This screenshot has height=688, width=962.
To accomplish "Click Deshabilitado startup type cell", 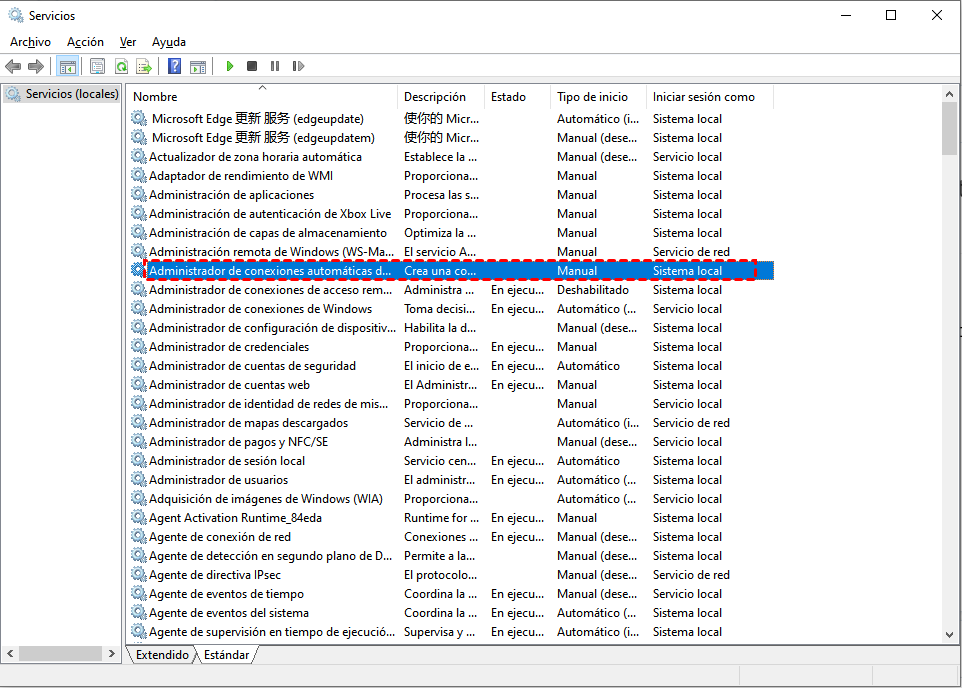I will (x=593, y=290).
